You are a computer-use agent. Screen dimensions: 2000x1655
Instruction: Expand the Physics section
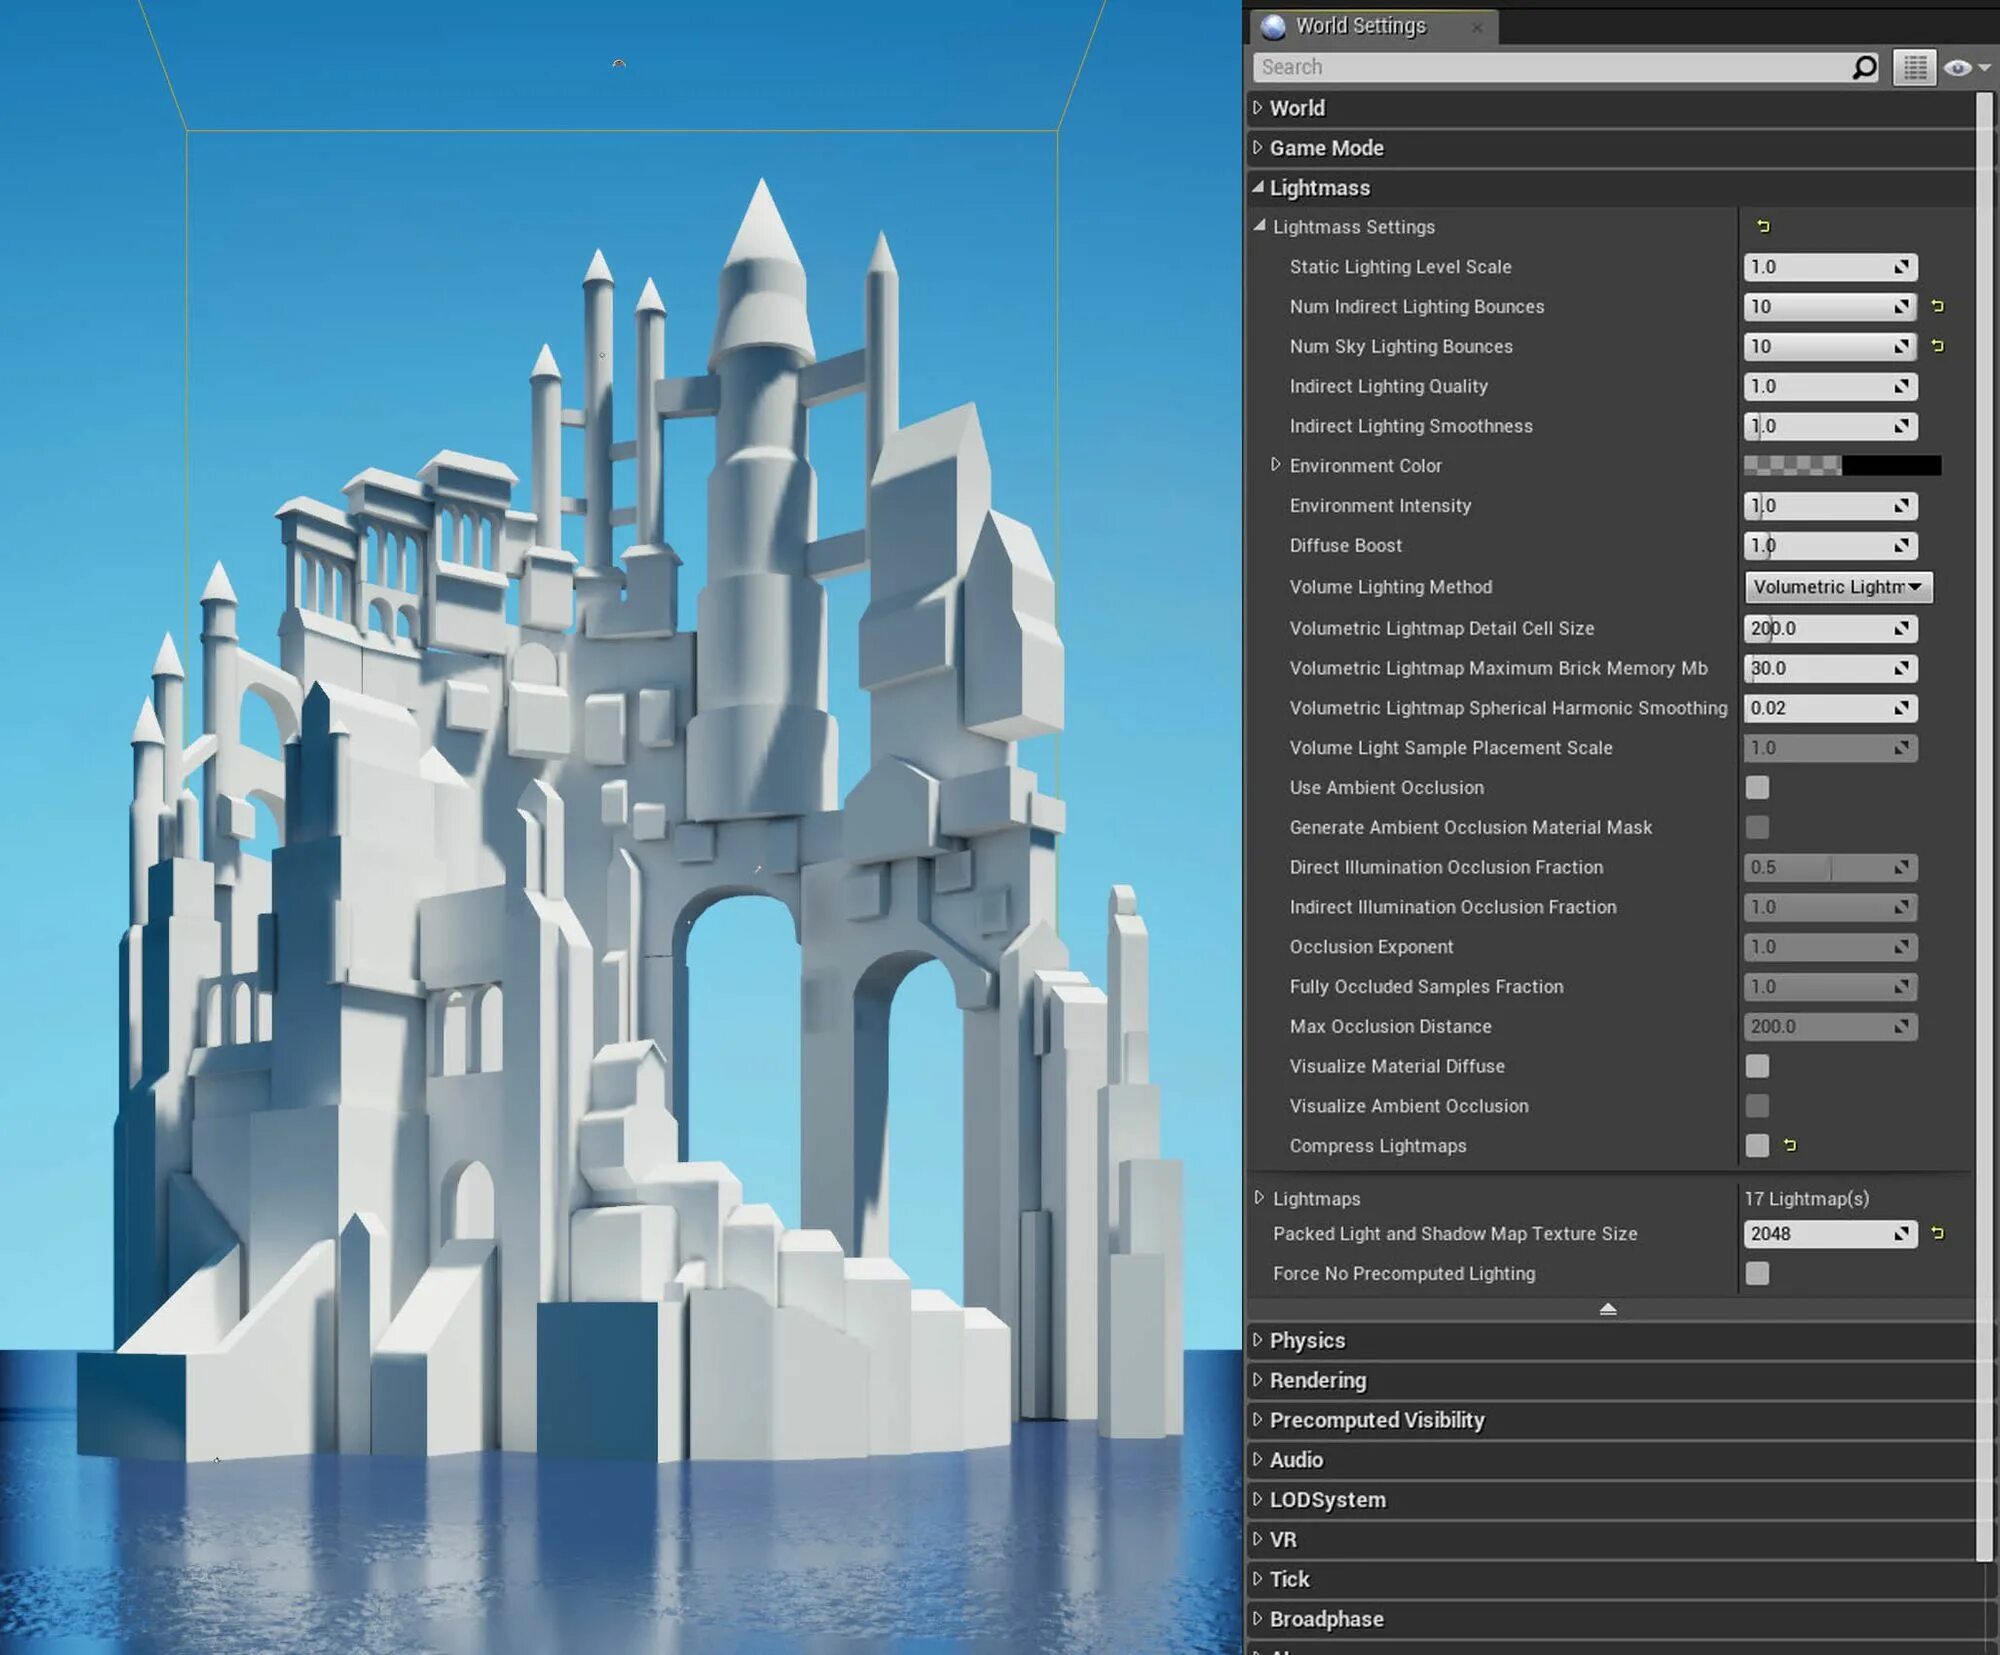point(1306,1340)
